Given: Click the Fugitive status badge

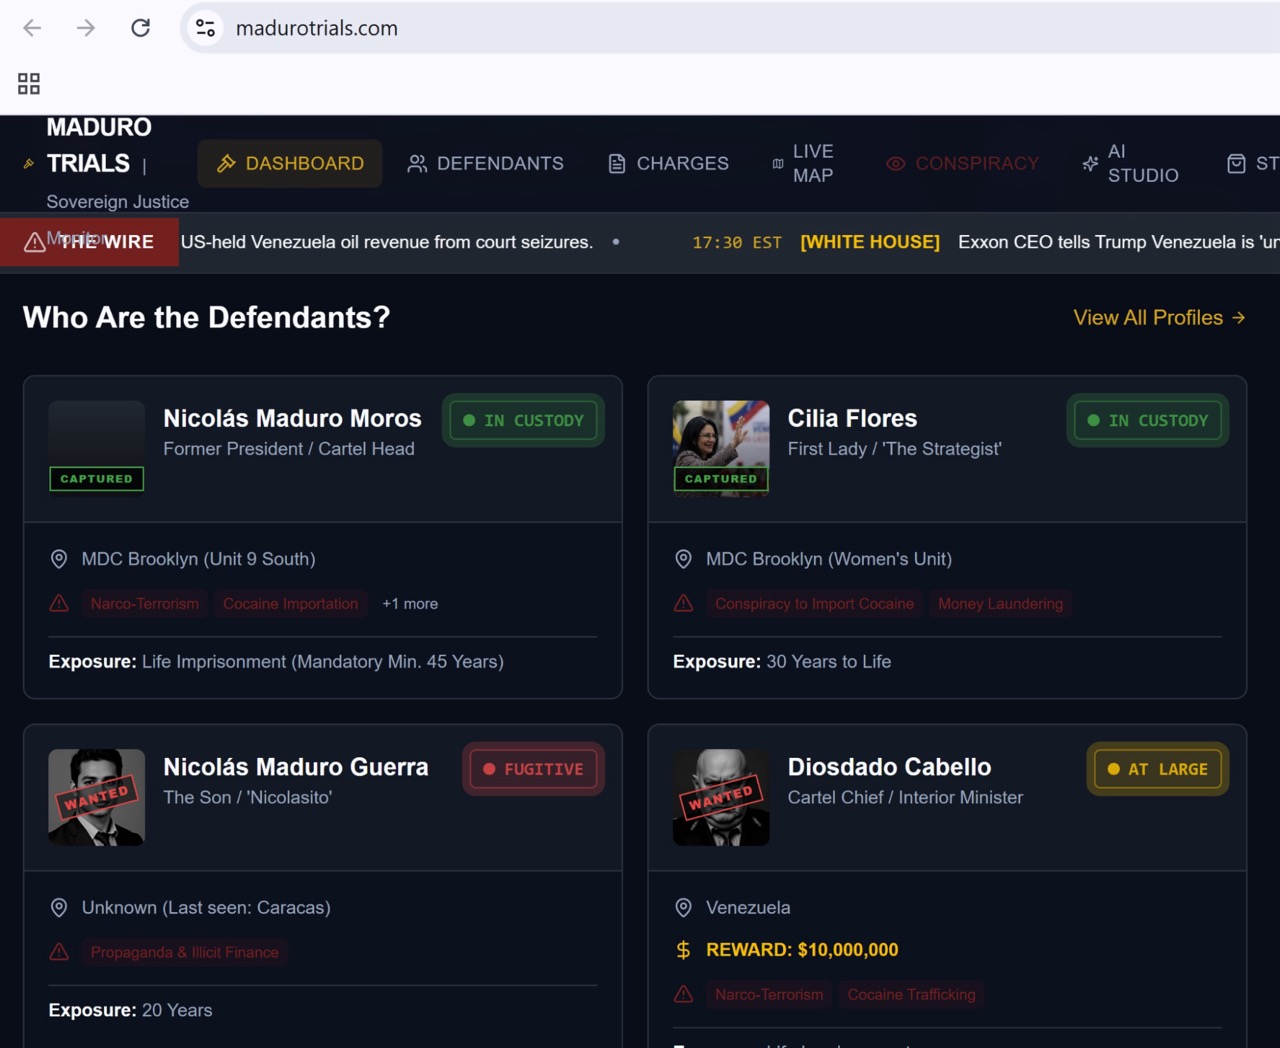Looking at the screenshot, I should (533, 769).
